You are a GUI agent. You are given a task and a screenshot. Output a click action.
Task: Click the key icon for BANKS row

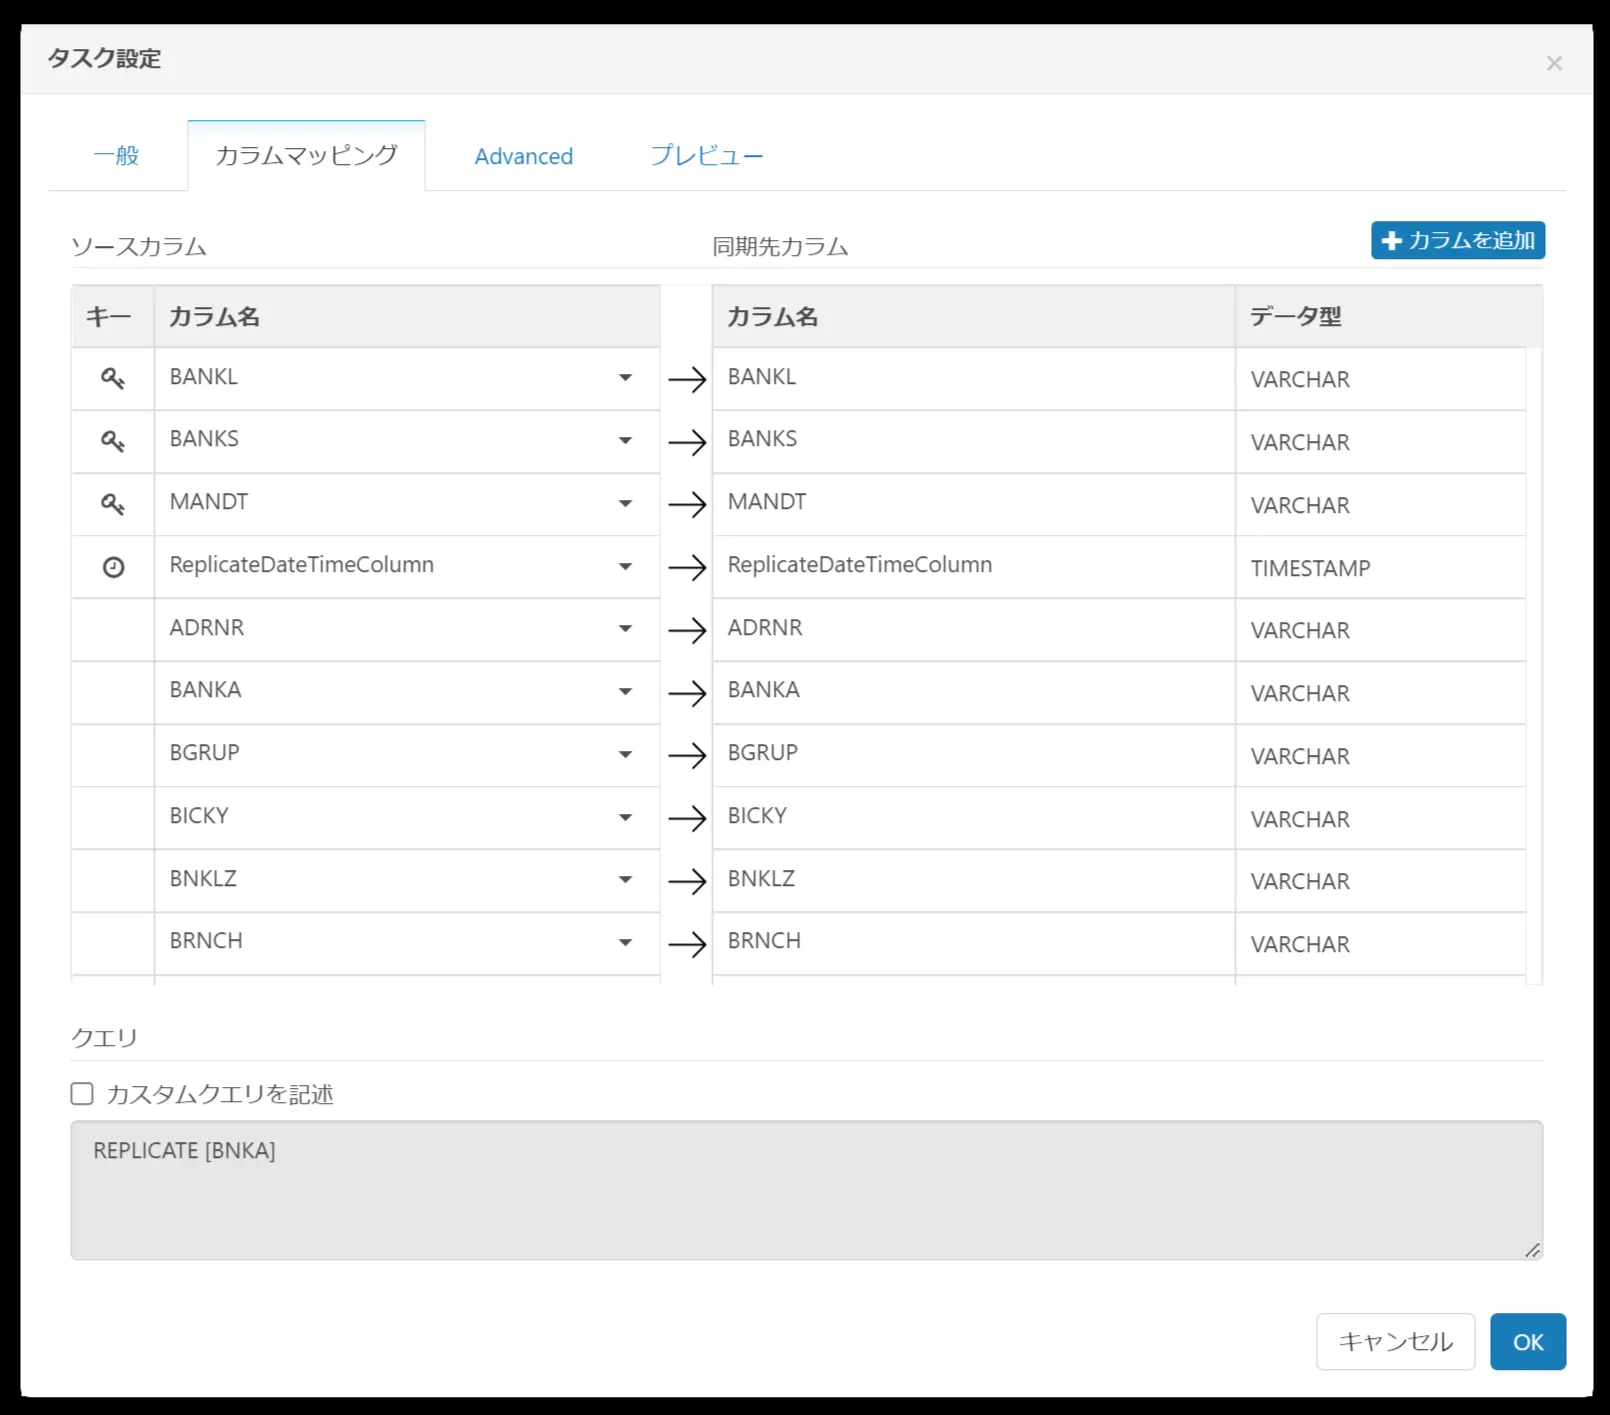click(x=113, y=442)
